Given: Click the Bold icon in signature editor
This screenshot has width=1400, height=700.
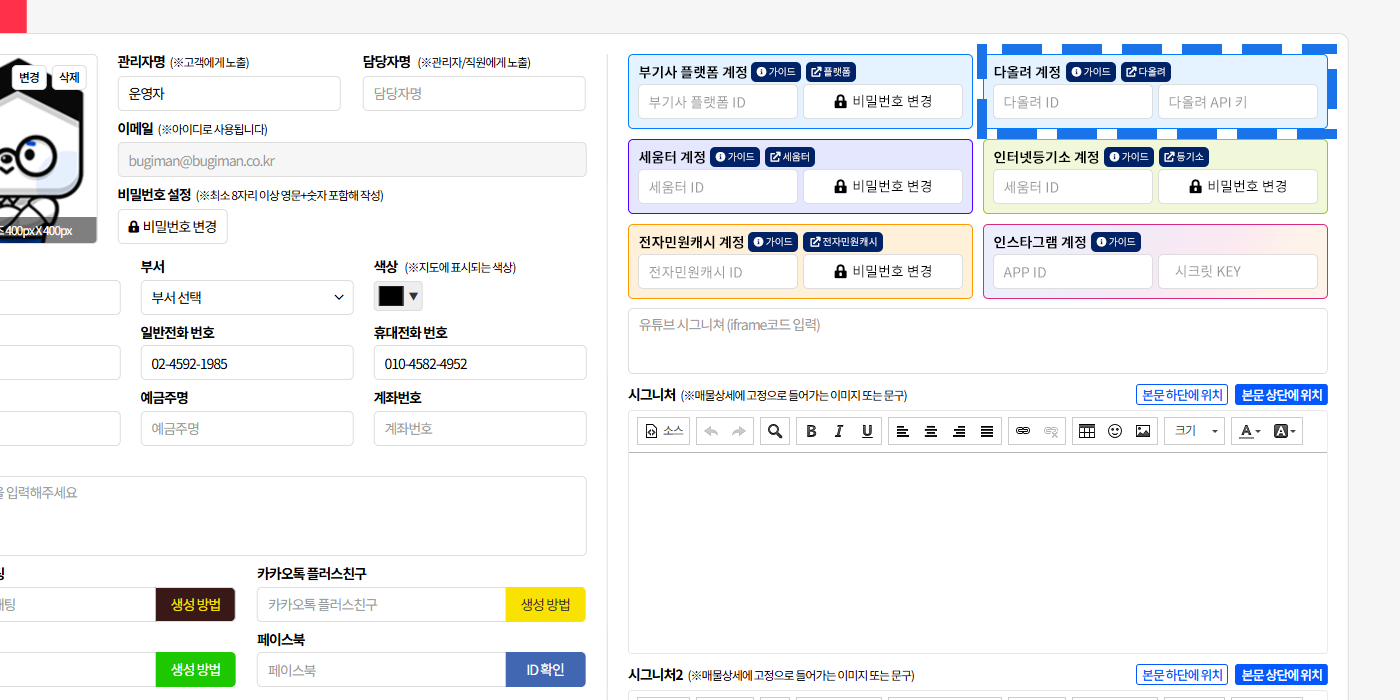Looking at the screenshot, I should [811, 431].
